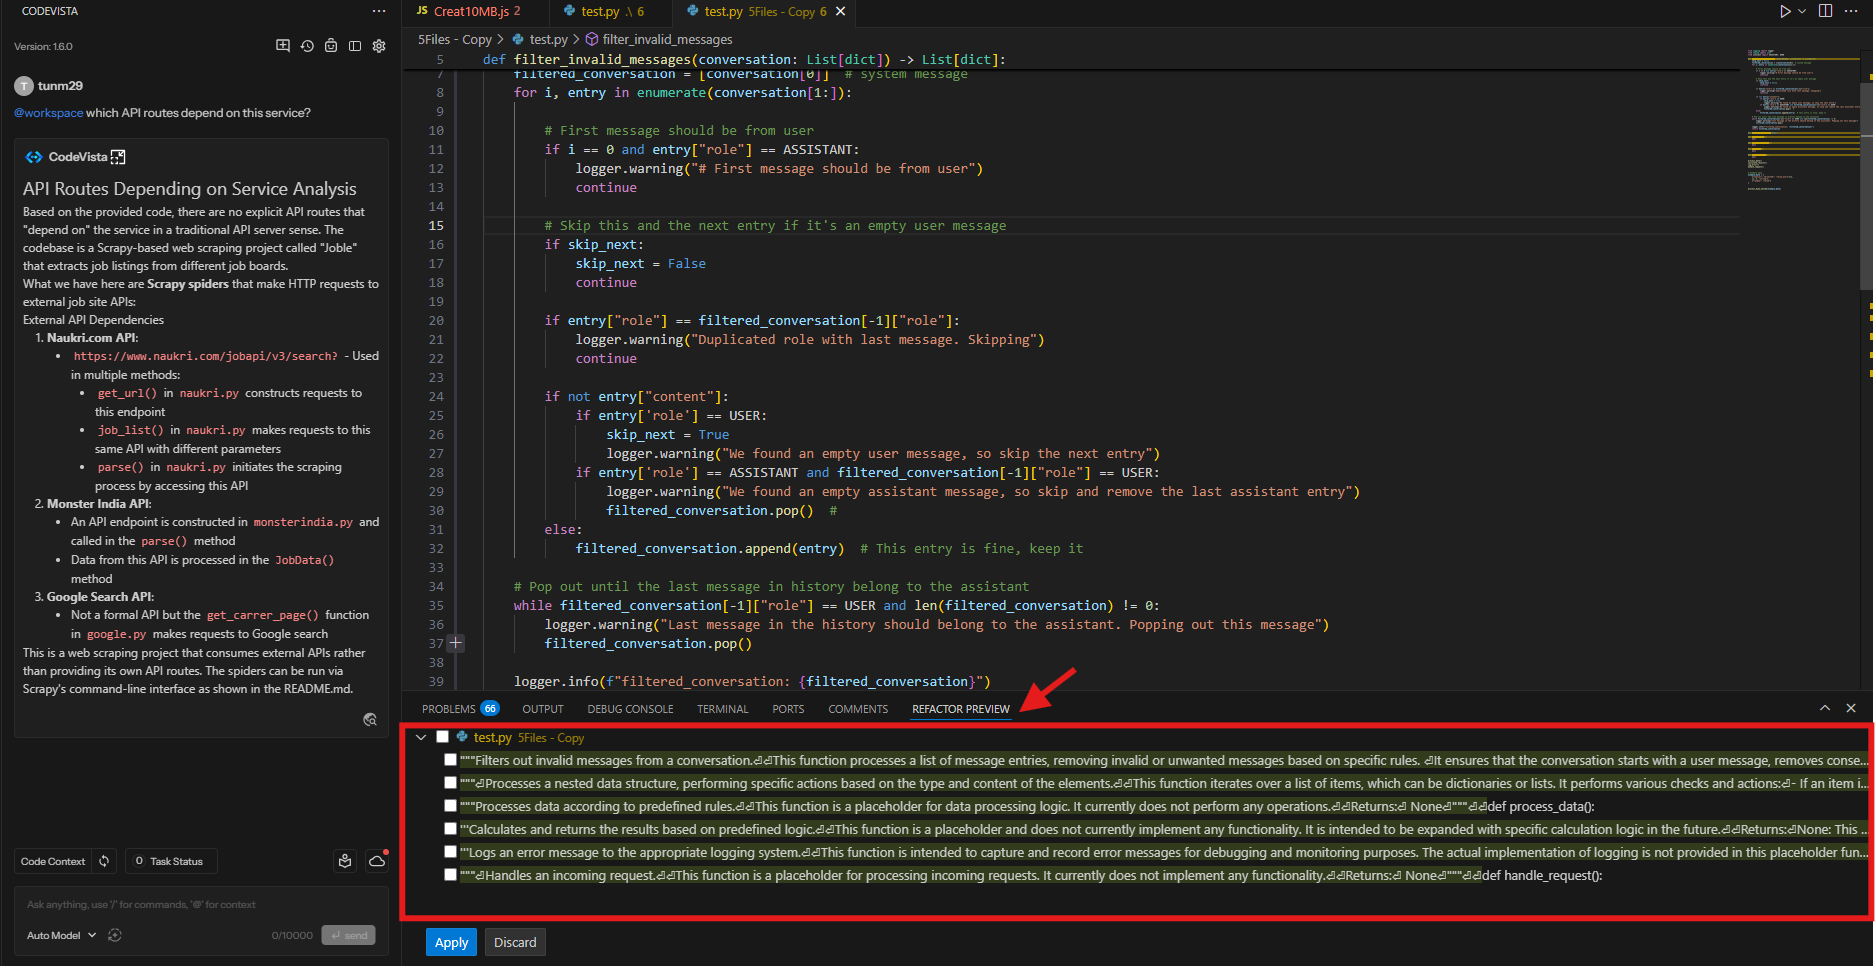Check the 'Filters out invalid messages' change
The image size is (1875, 966).
[x=451, y=760]
